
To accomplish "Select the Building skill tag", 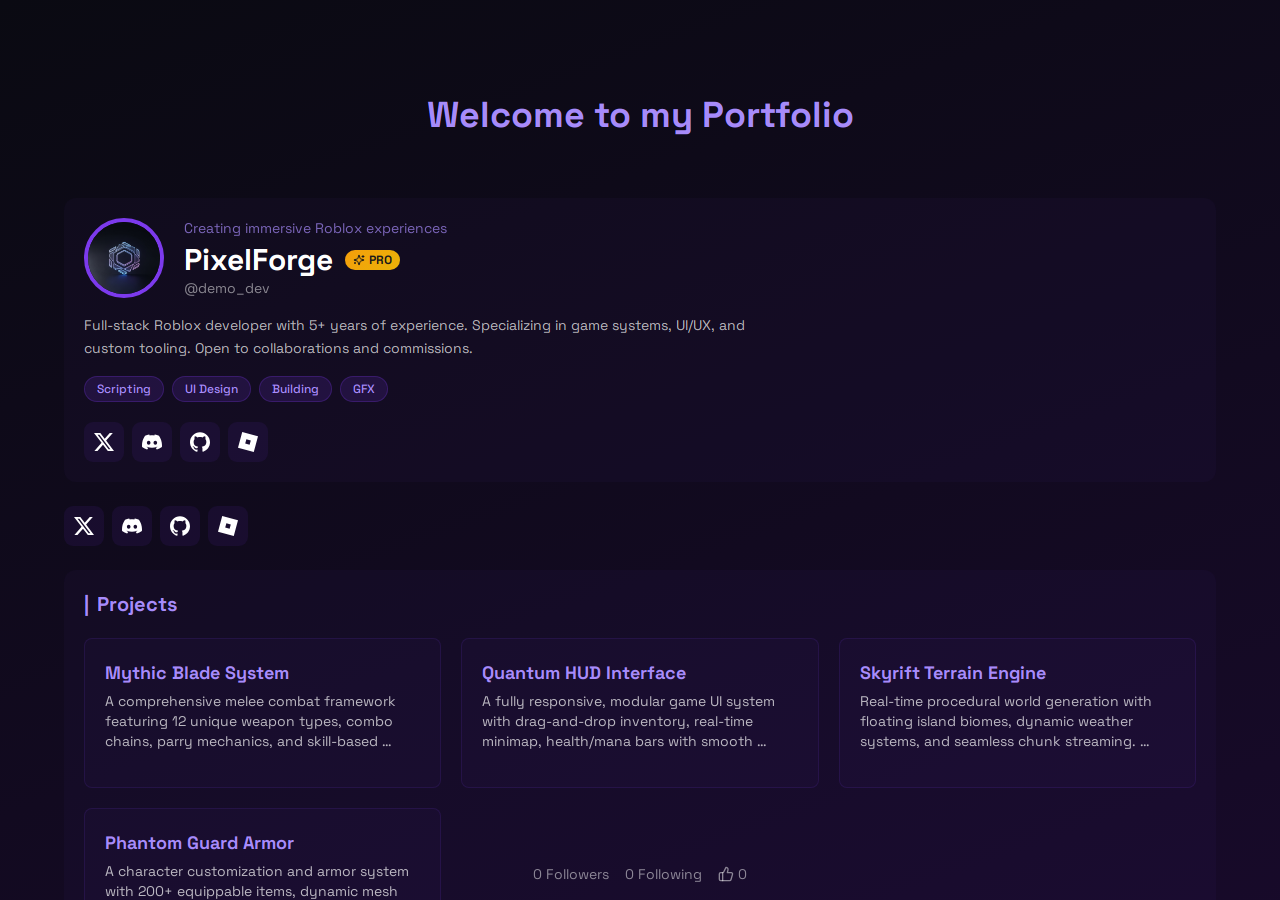I will [295, 389].
